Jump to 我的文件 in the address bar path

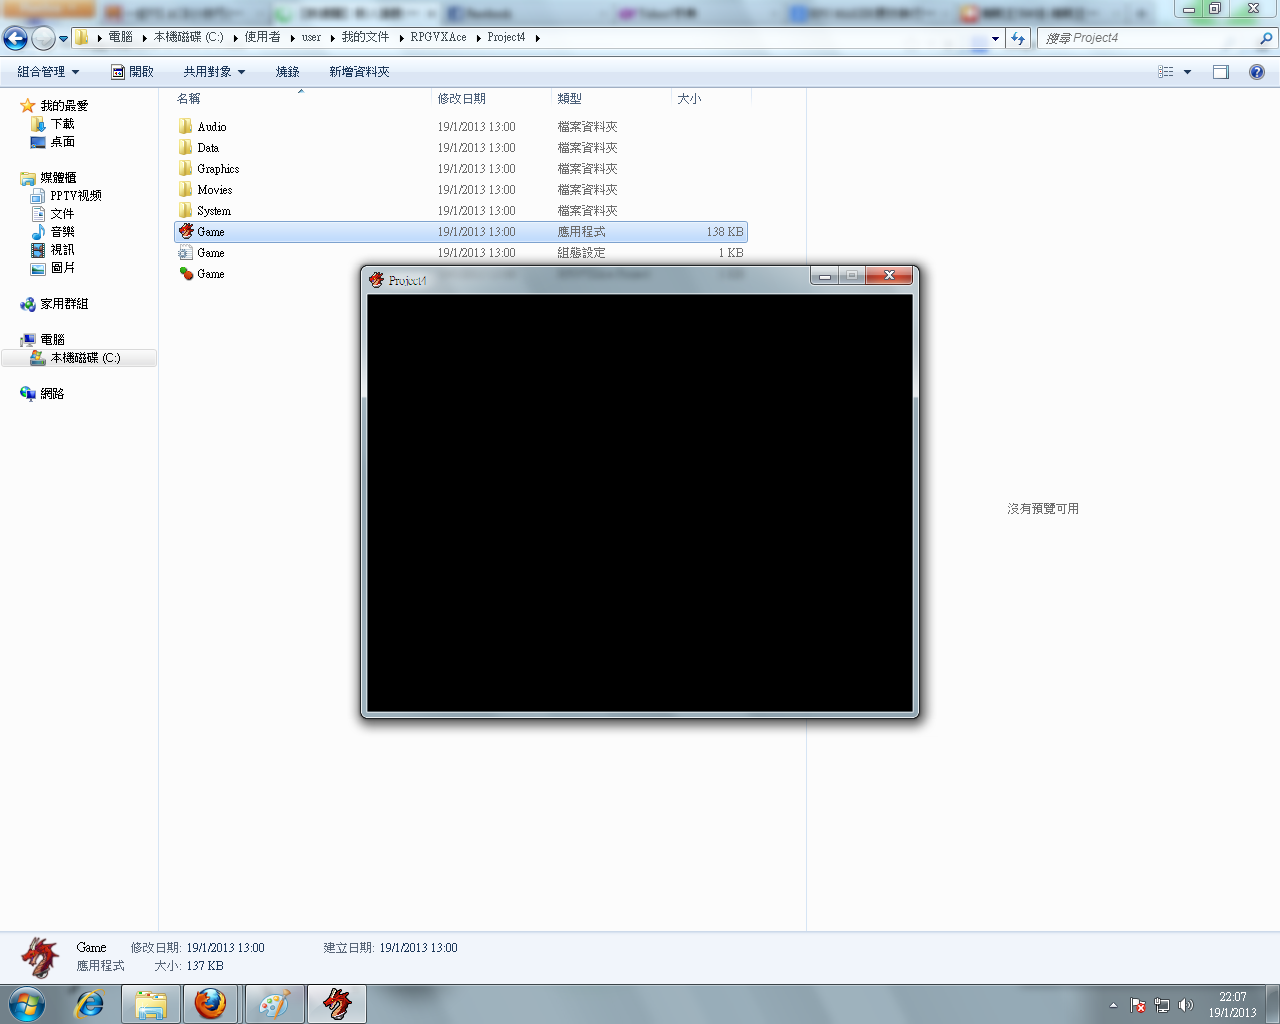coord(365,38)
